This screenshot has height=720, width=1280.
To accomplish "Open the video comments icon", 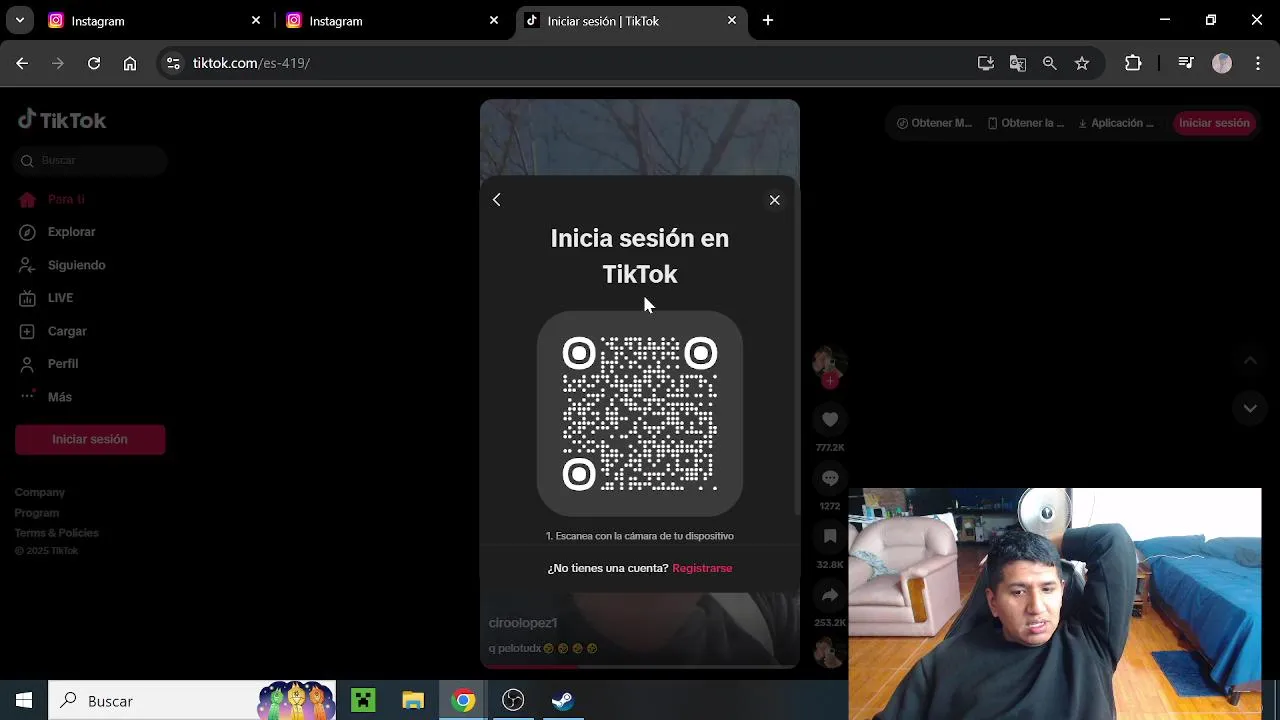I will click(x=830, y=478).
